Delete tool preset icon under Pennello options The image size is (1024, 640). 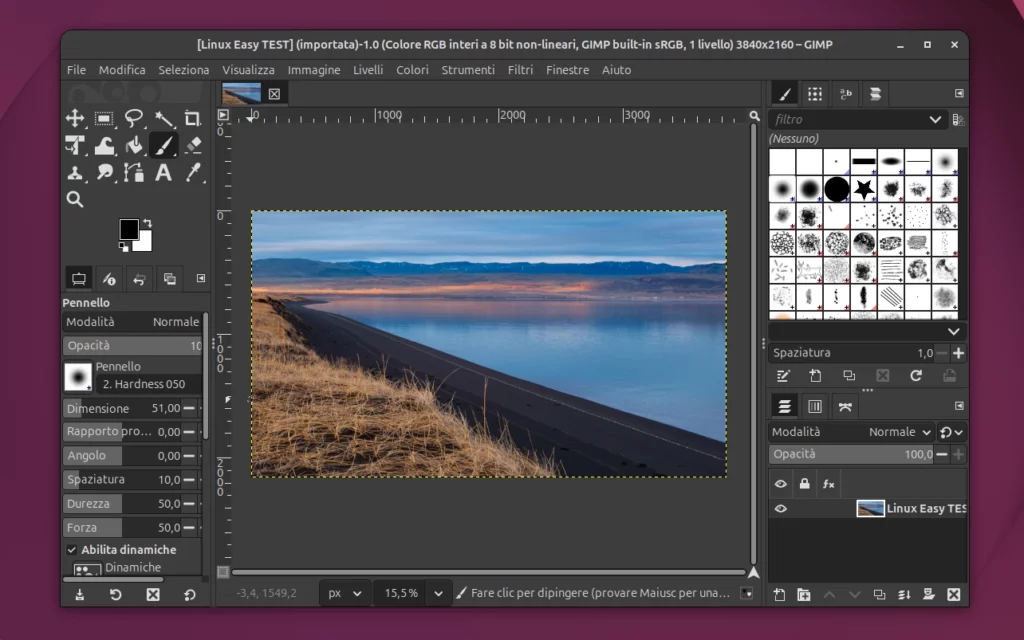[153, 595]
